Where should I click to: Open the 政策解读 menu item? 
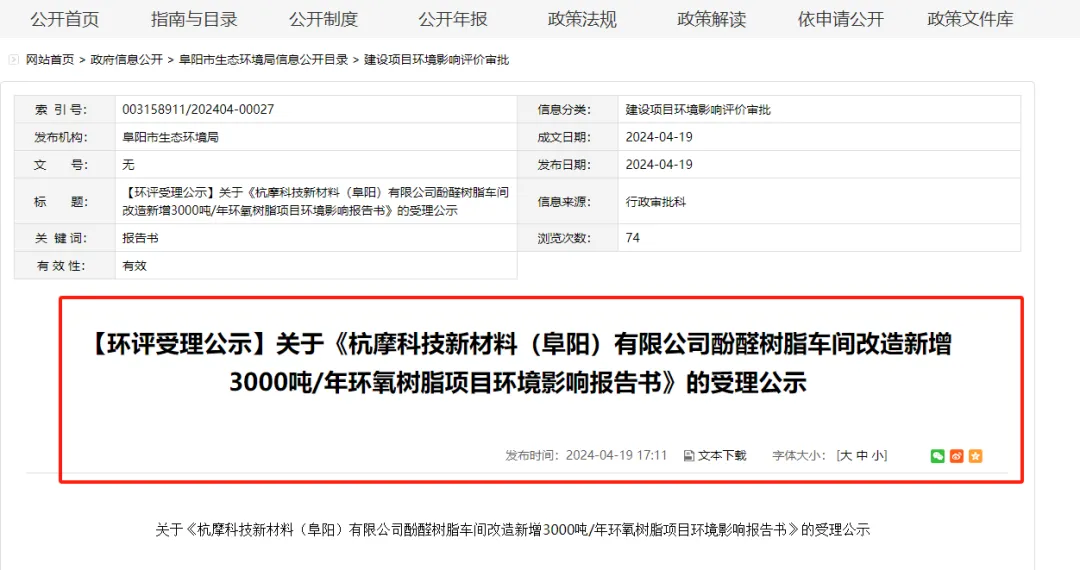click(711, 19)
